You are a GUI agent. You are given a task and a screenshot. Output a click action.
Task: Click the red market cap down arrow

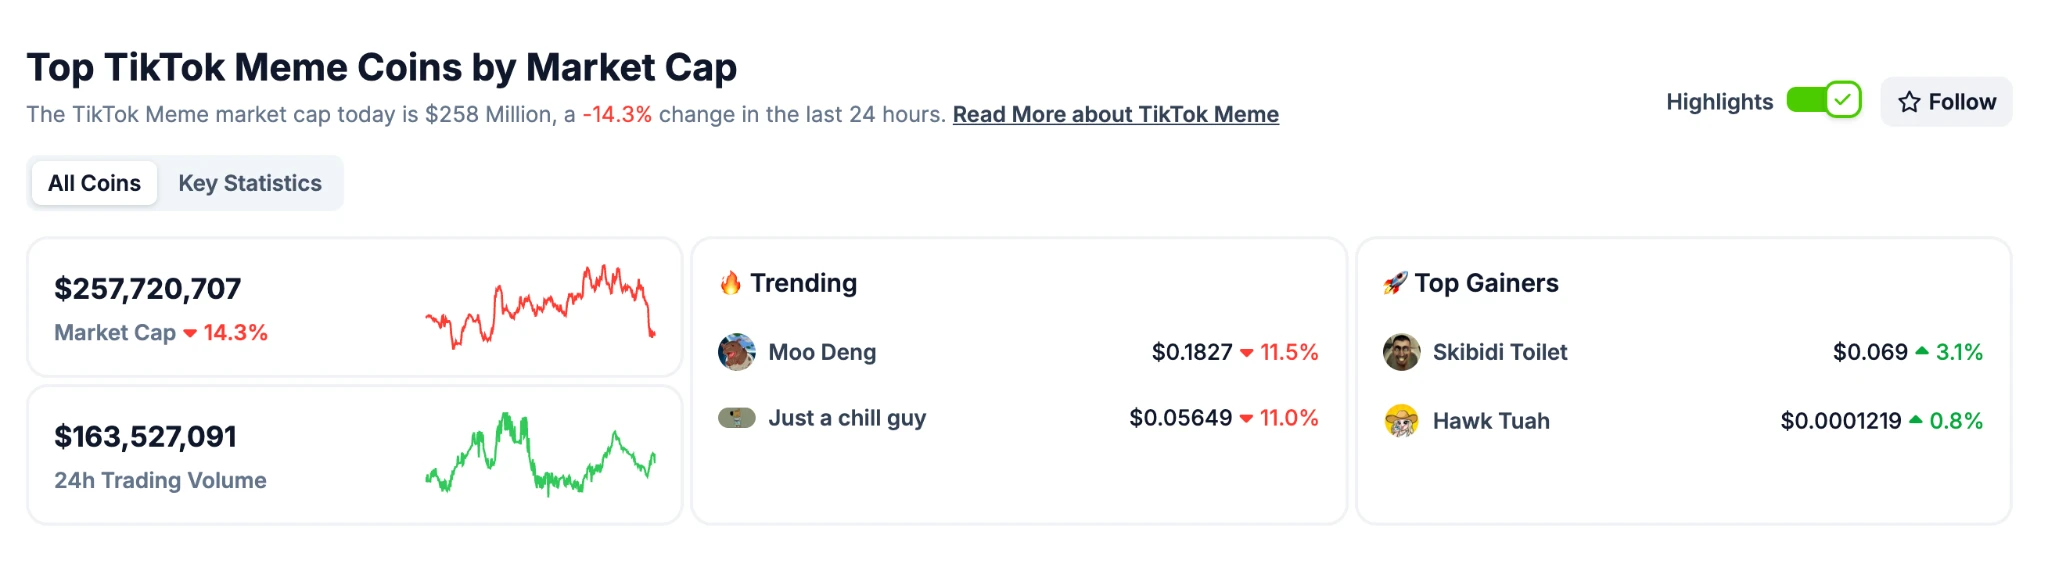(190, 334)
